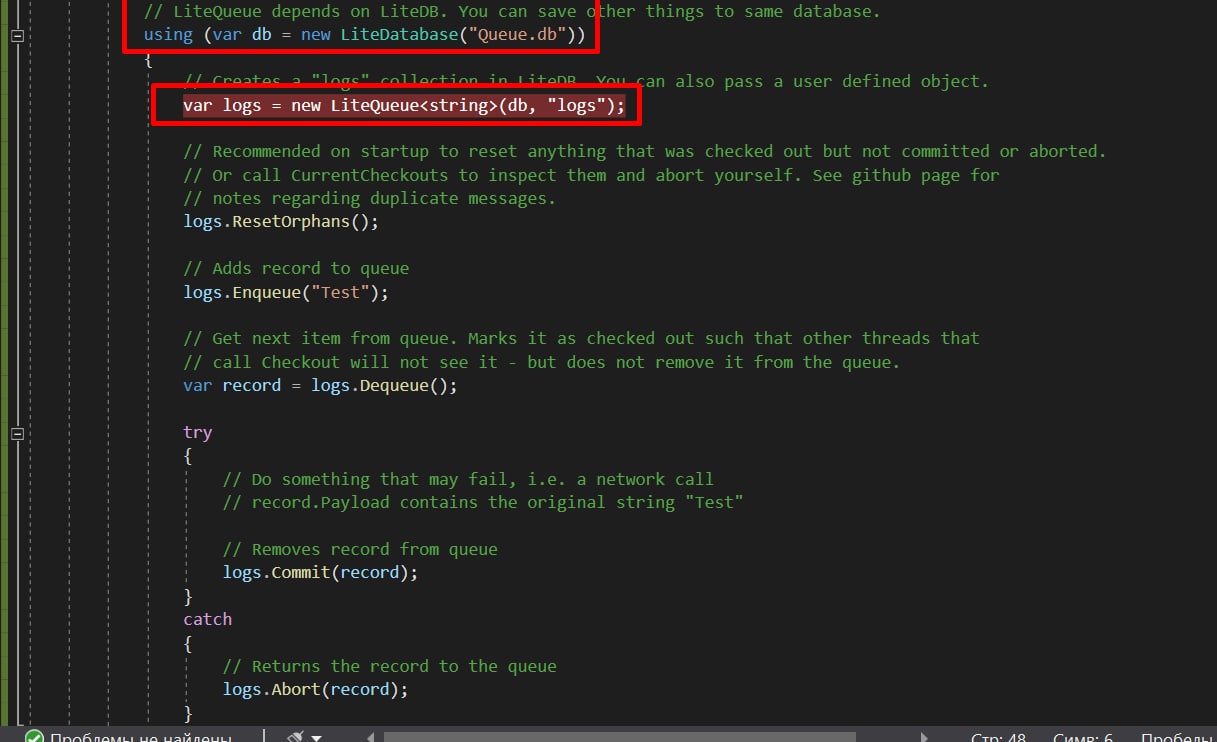Viewport: 1217px width, 742px height.
Task: Click the highlighted 'var logs = new LiteQueue' line
Action: pyautogui.click(x=404, y=105)
